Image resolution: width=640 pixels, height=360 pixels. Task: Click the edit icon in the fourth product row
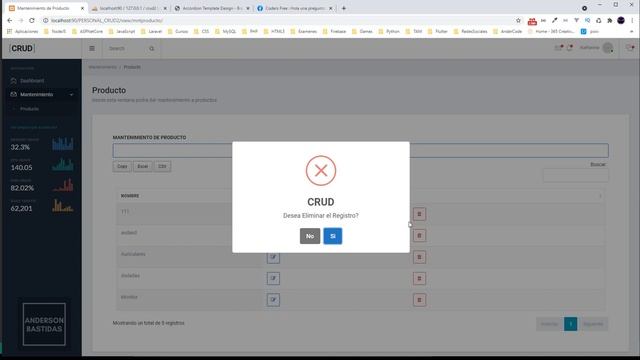click(273, 278)
